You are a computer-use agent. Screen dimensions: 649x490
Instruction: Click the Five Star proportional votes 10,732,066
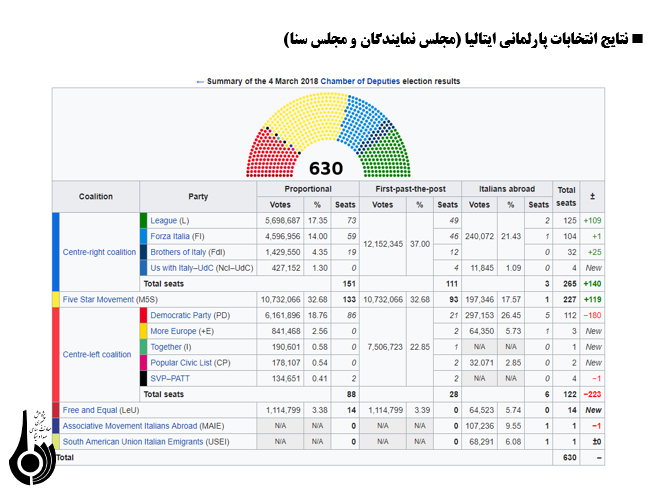pos(281,299)
